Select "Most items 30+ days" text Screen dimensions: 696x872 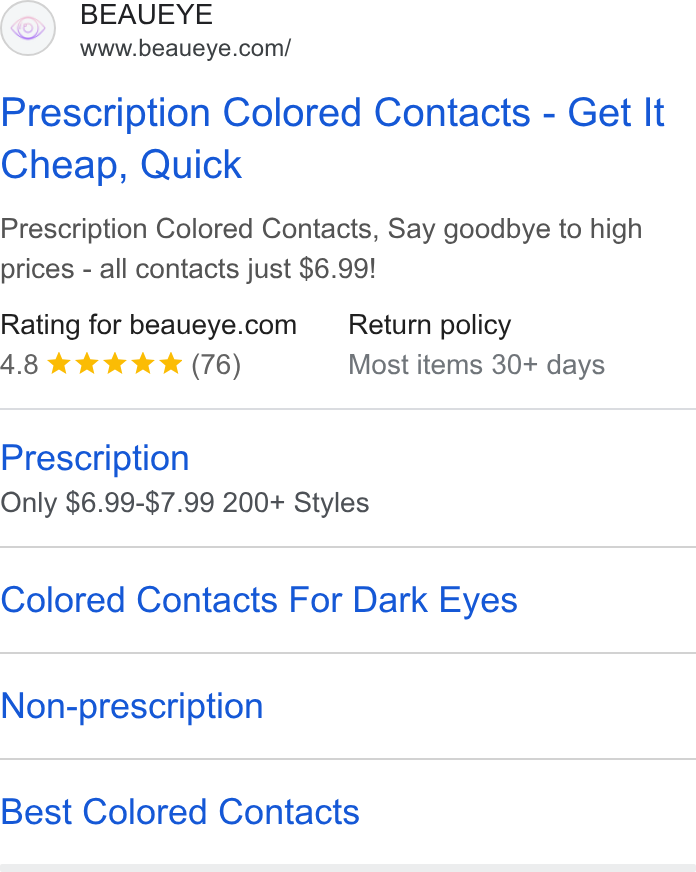coord(476,365)
